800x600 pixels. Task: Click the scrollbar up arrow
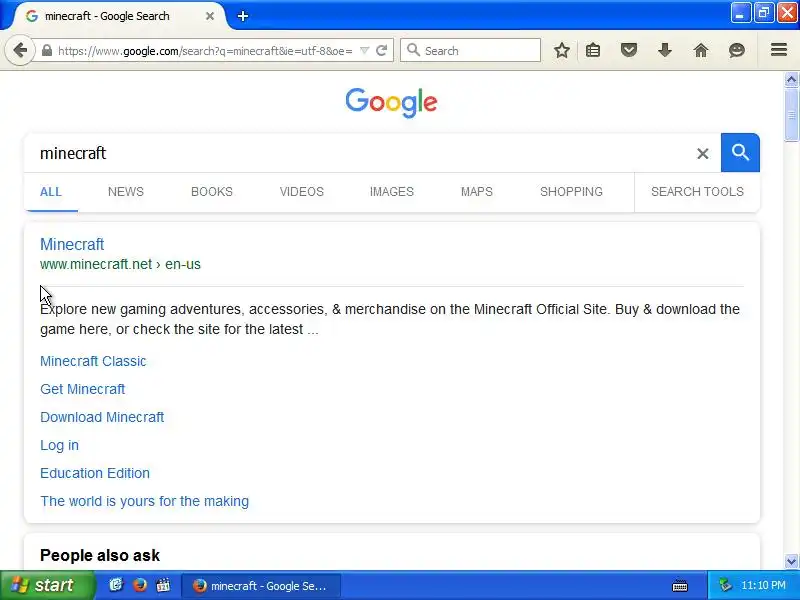(x=791, y=79)
